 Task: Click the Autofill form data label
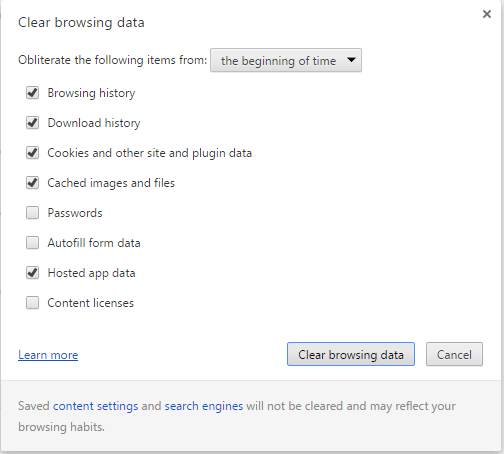[94, 243]
